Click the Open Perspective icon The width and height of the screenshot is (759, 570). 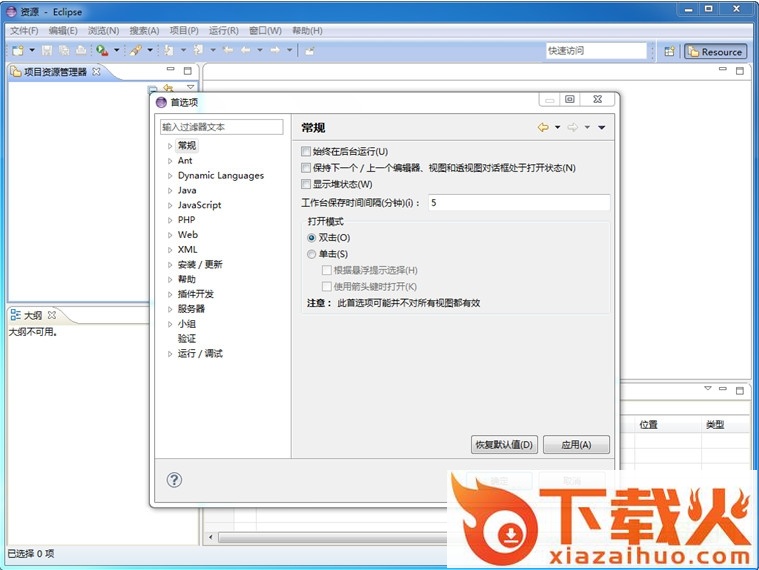point(669,51)
